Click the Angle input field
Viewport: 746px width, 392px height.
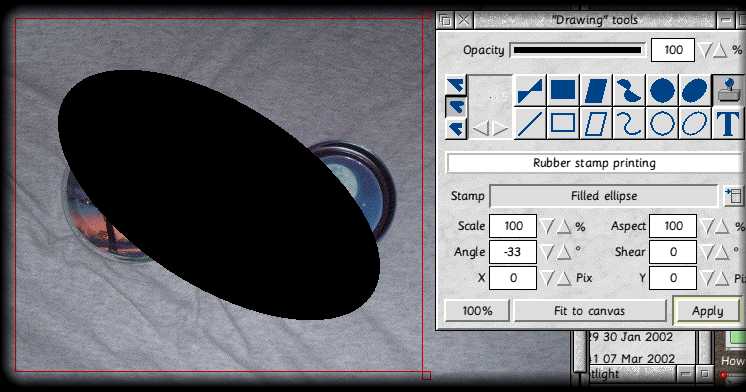[x=512, y=252]
